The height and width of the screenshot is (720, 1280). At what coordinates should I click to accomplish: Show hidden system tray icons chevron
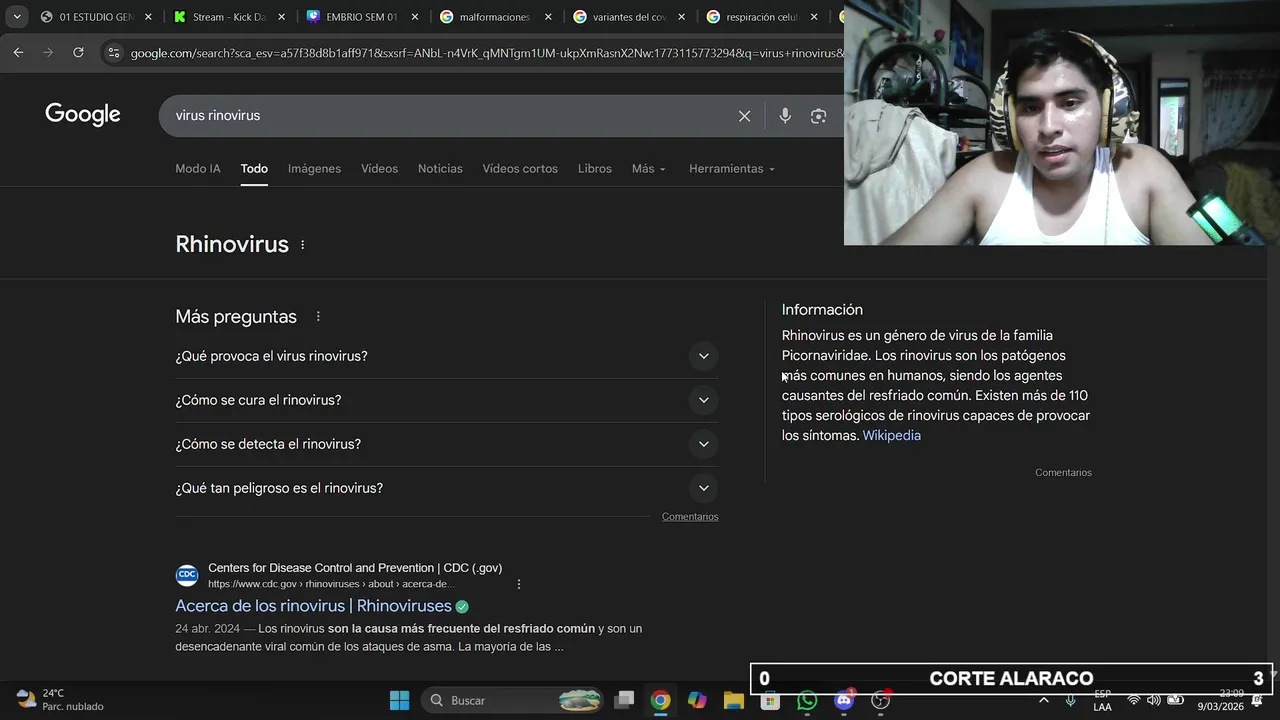click(1044, 700)
